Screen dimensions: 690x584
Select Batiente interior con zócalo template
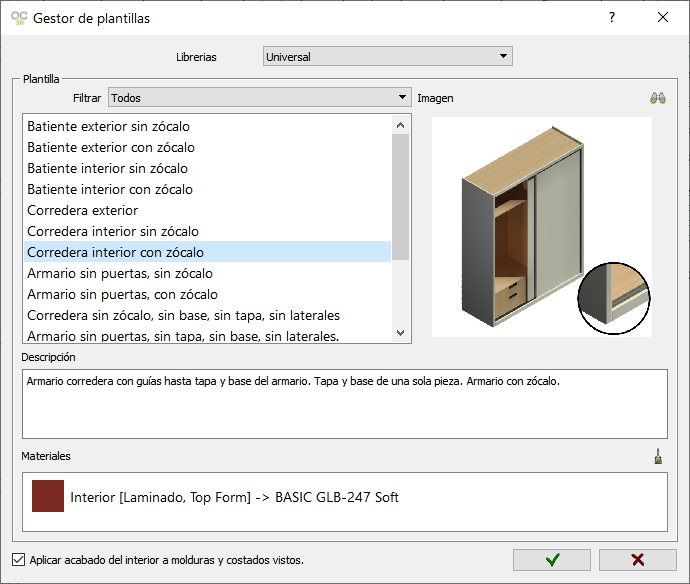click(x=207, y=190)
